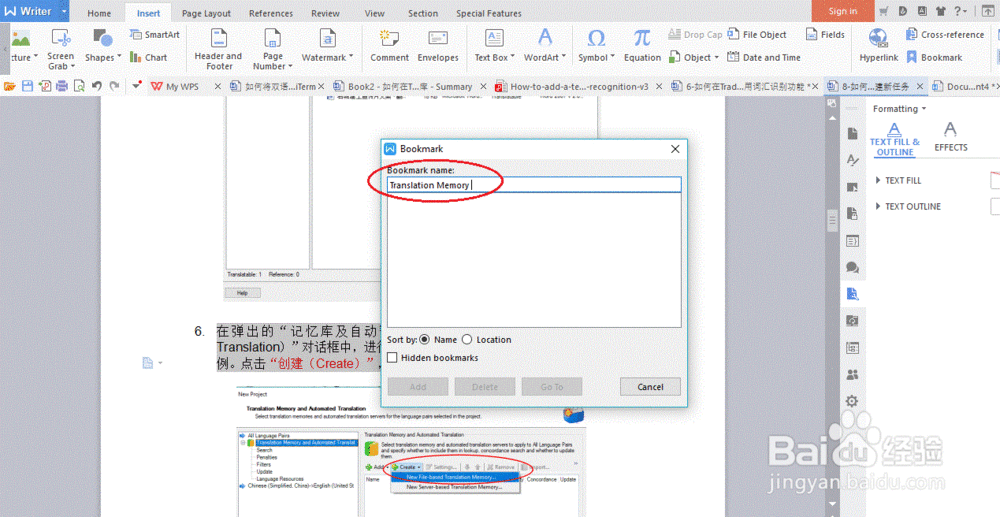Open the Screen Grab tool
The height and width of the screenshot is (517, 1000).
pyautogui.click(x=61, y=48)
